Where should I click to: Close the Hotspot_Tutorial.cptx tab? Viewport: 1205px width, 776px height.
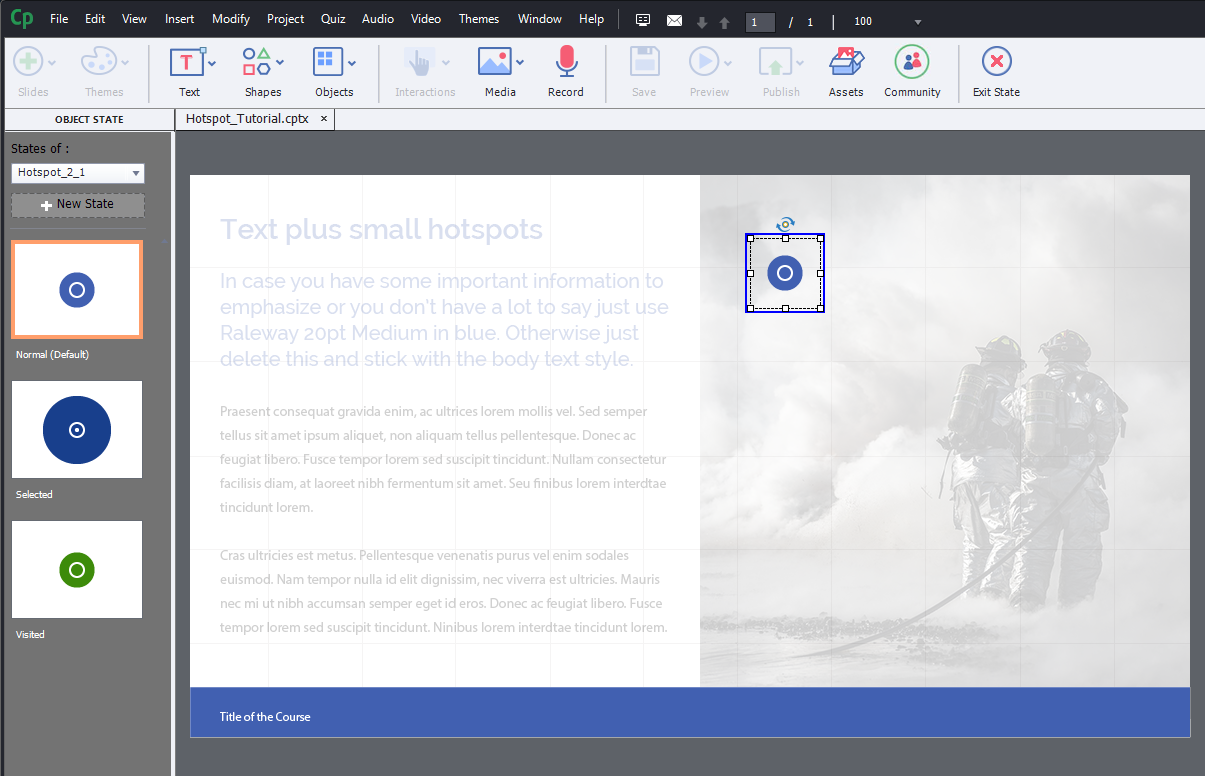pyautogui.click(x=324, y=118)
